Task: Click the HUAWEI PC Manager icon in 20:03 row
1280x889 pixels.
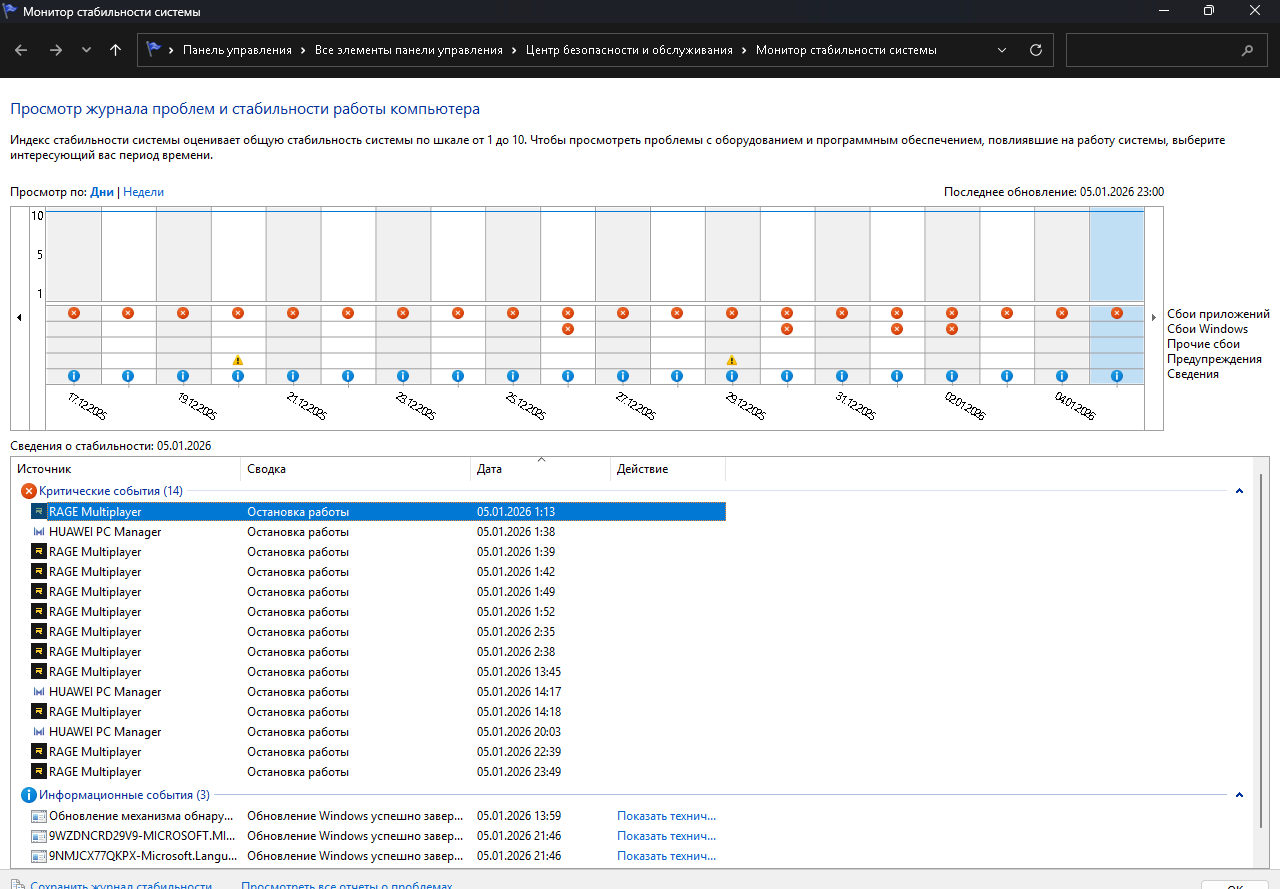Action: click(39, 732)
